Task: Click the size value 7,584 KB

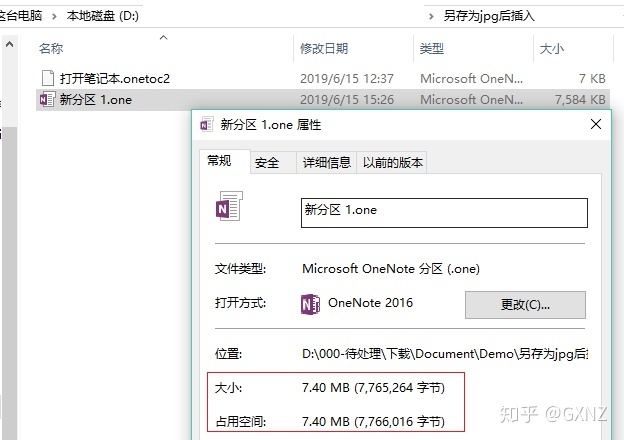Action: pyautogui.click(x=580, y=99)
